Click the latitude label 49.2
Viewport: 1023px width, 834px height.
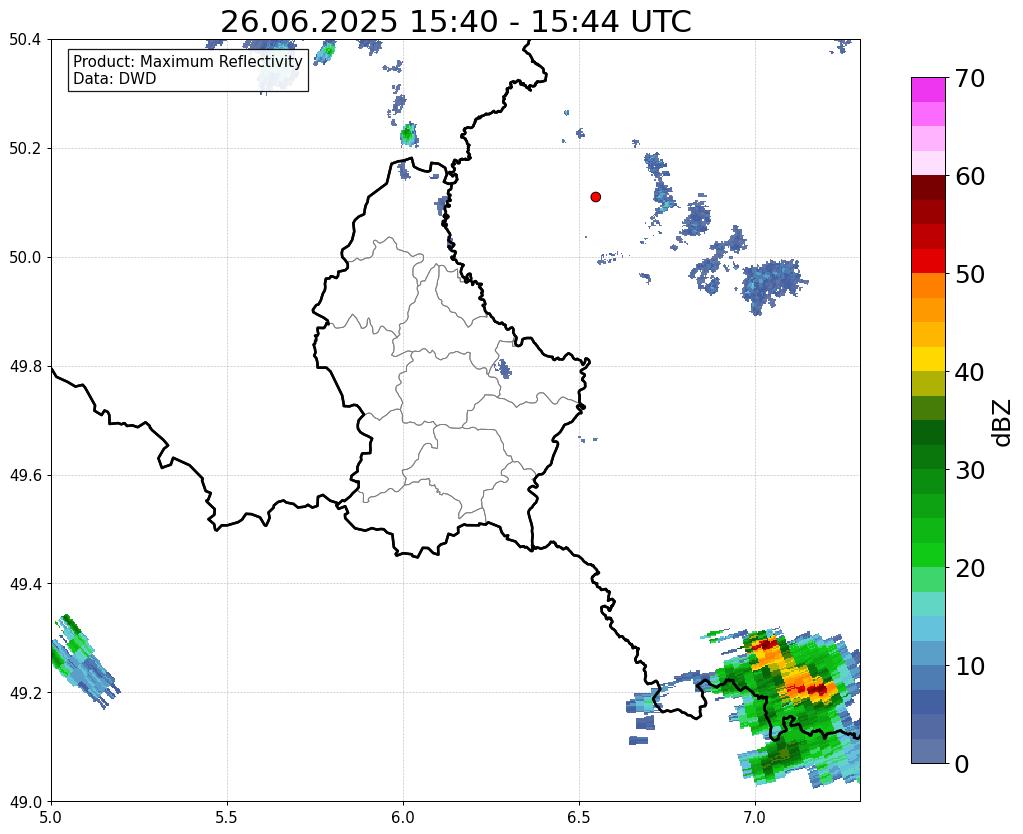pyautogui.click(x=25, y=693)
